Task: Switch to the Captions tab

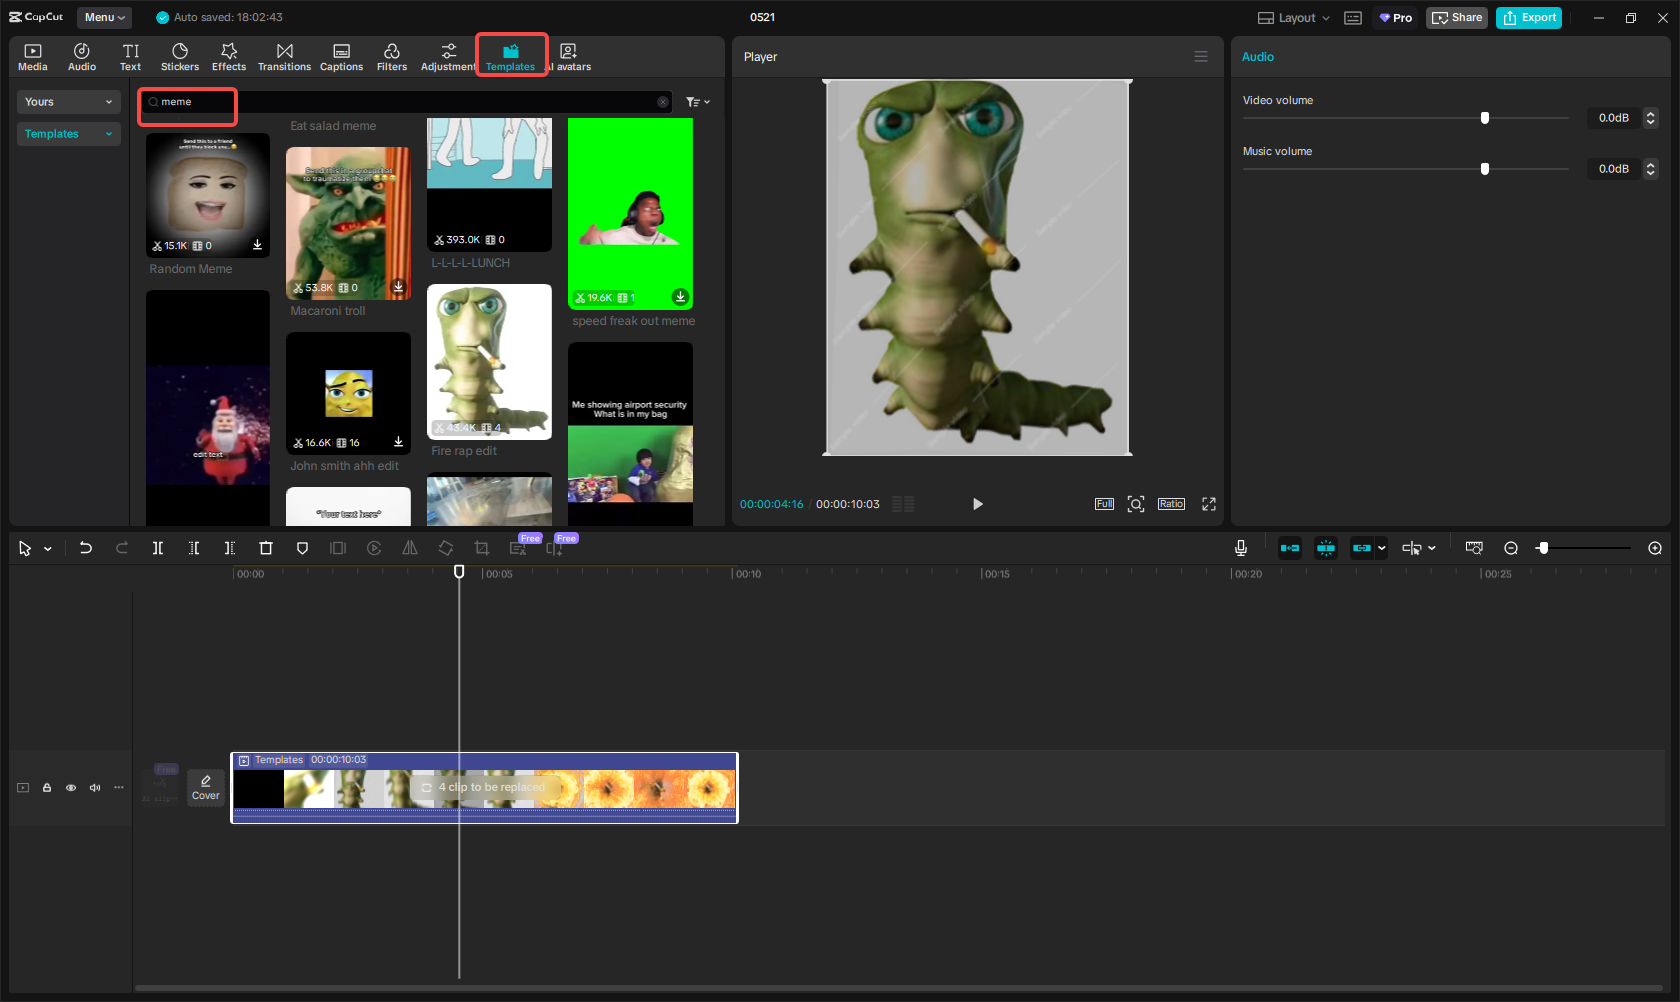Action: [341, 57]
